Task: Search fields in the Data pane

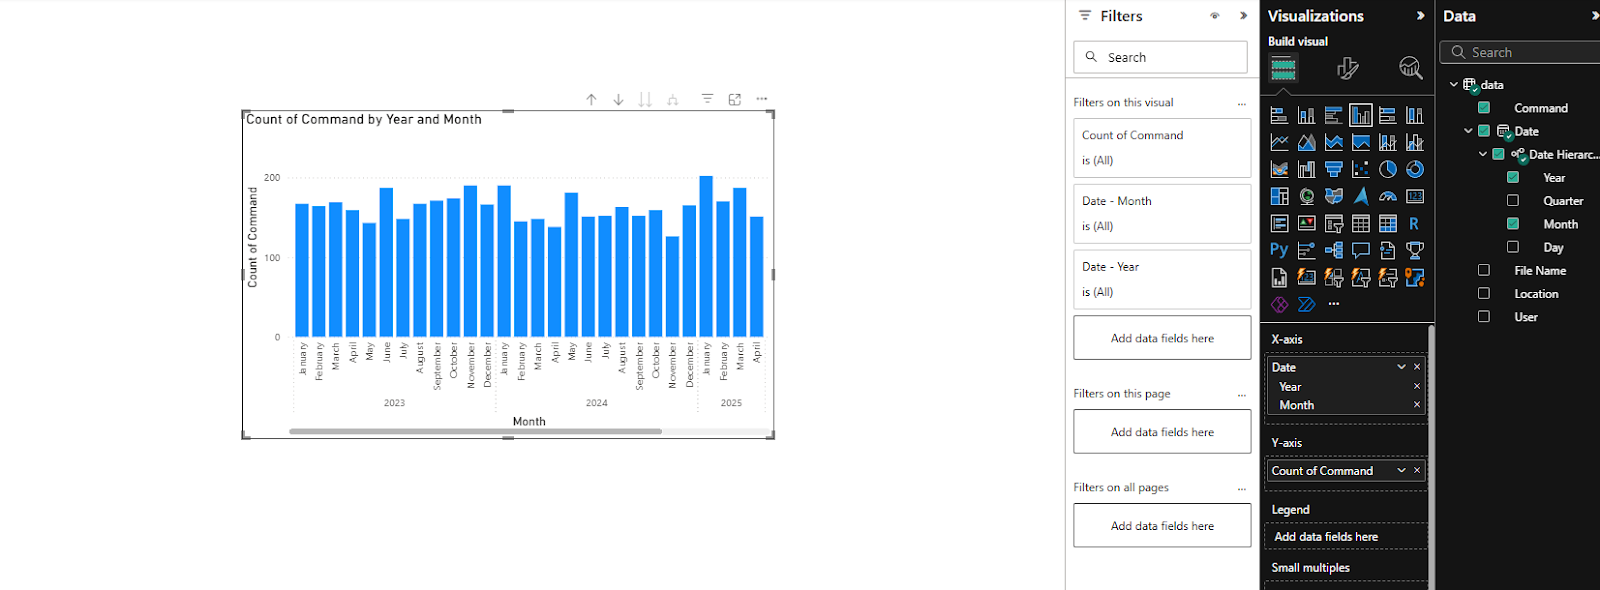Action: click(1520, 52)
